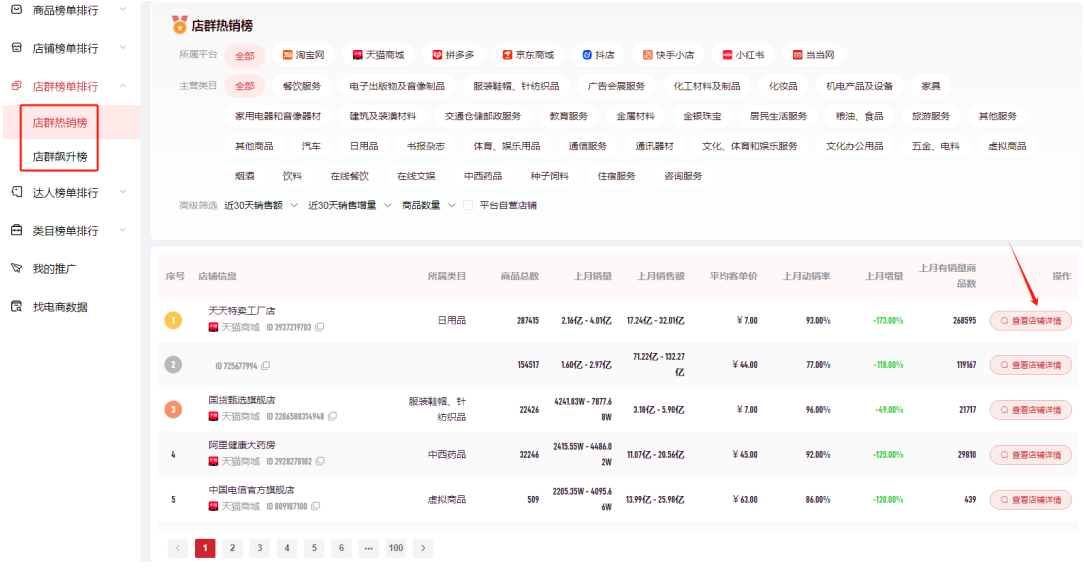The height and width of the screenshot is (568, 1084).
Task: Copy store ID 725677994 with the copy icon
Action: [265, 366]
